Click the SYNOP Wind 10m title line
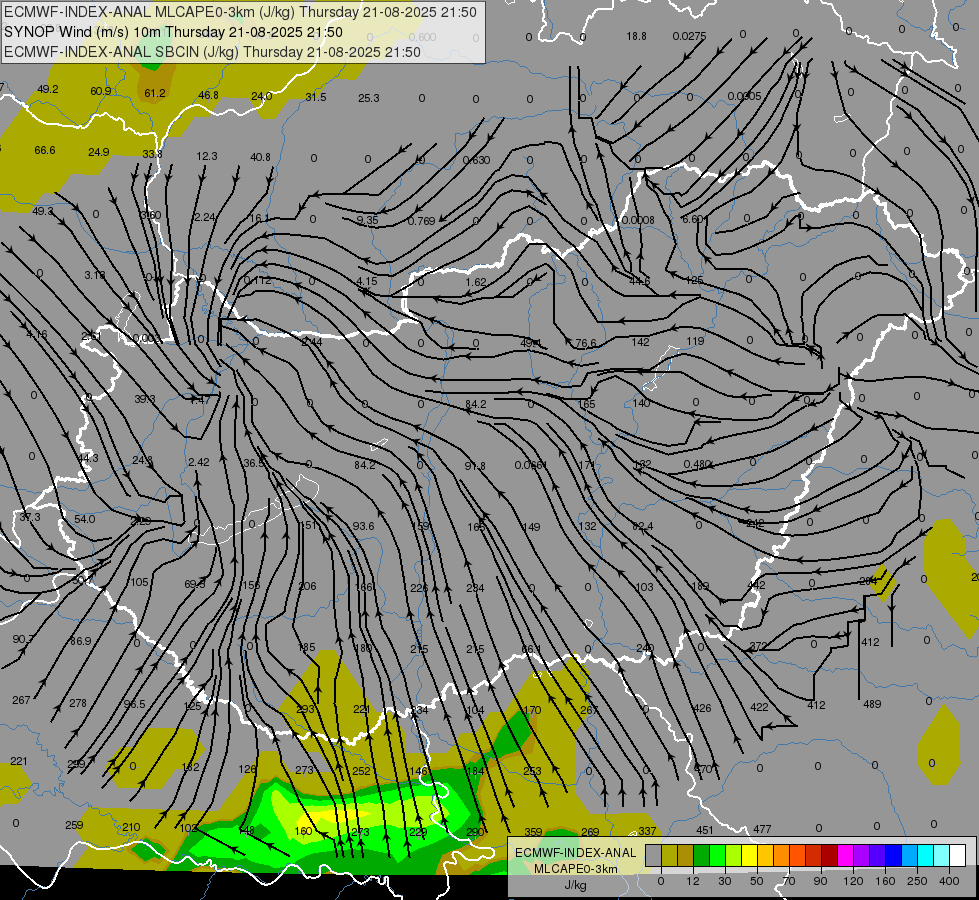The width and height of the screenshot is (979, 900). click(x=174, y=32)
